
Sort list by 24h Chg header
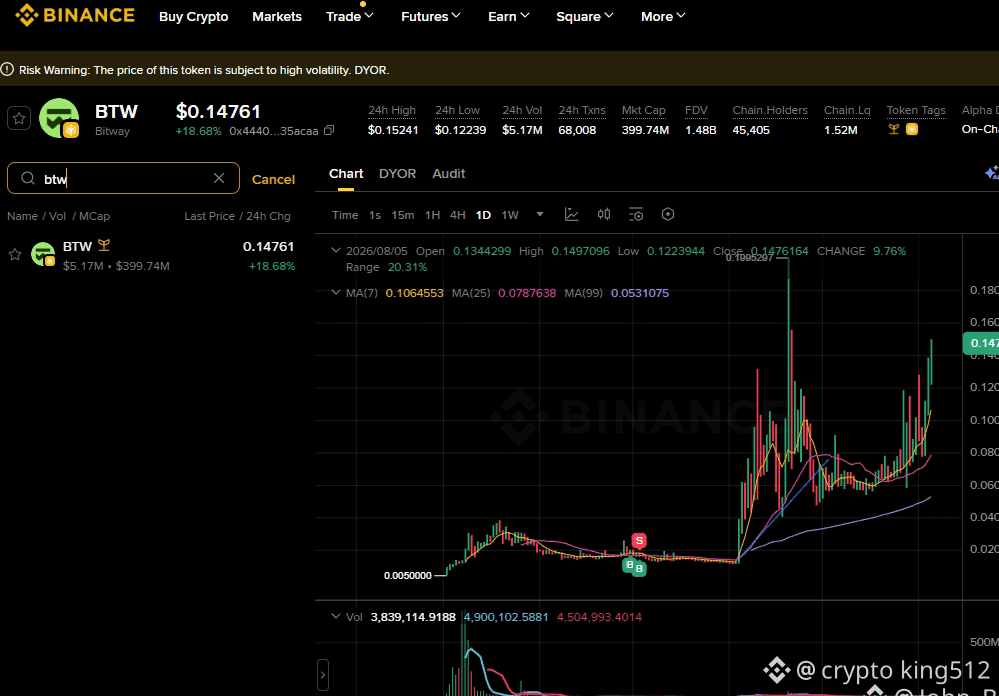[268, 216]
